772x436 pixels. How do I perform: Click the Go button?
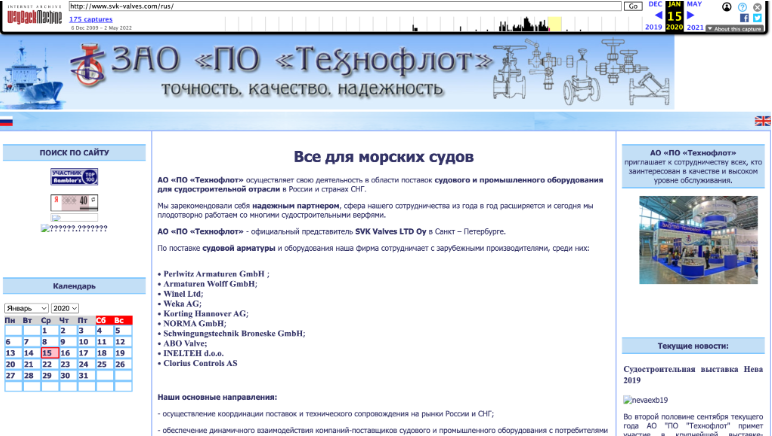point(633,6)
